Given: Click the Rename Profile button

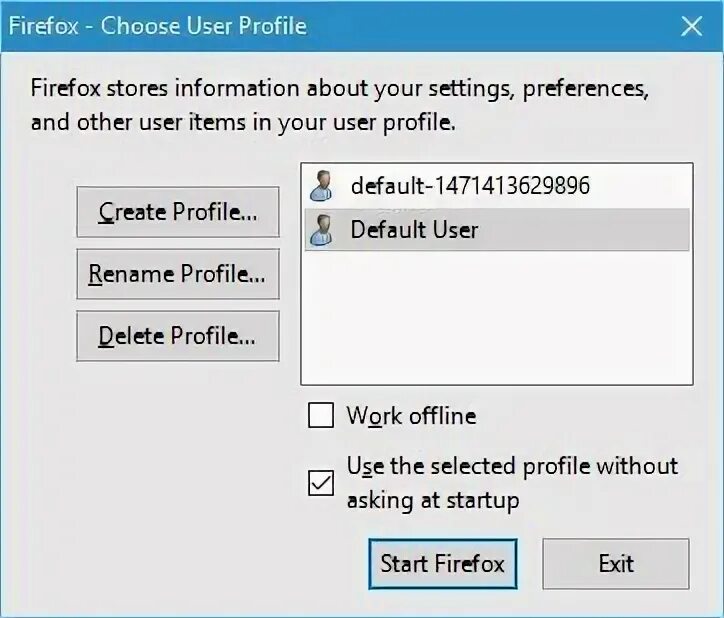Looking at the screenshot, I should (178, 274).
